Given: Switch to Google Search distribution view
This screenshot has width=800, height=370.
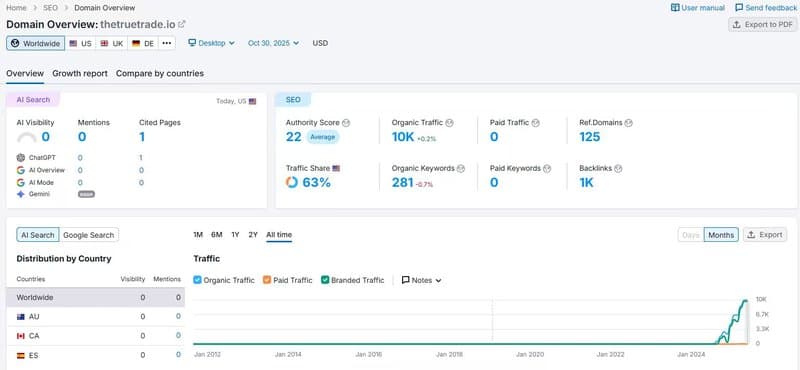Looking at the screenshot, I should click(x=89, y=235).
